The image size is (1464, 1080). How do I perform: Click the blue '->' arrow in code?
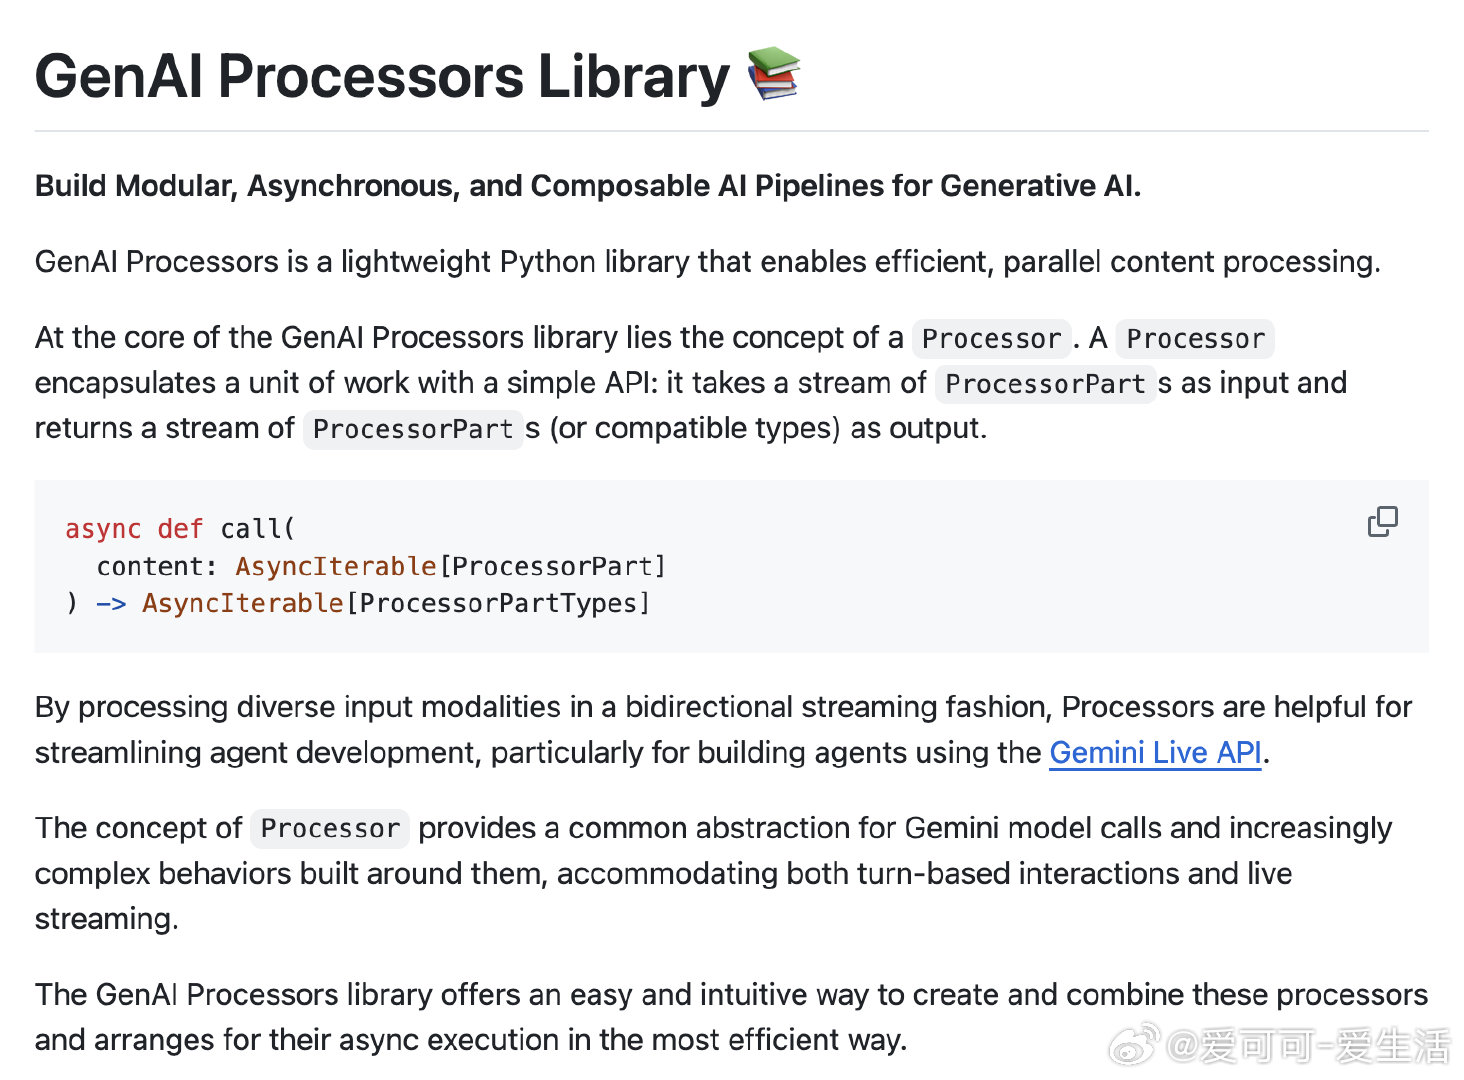pyautogui.click(x=111, y=604)
